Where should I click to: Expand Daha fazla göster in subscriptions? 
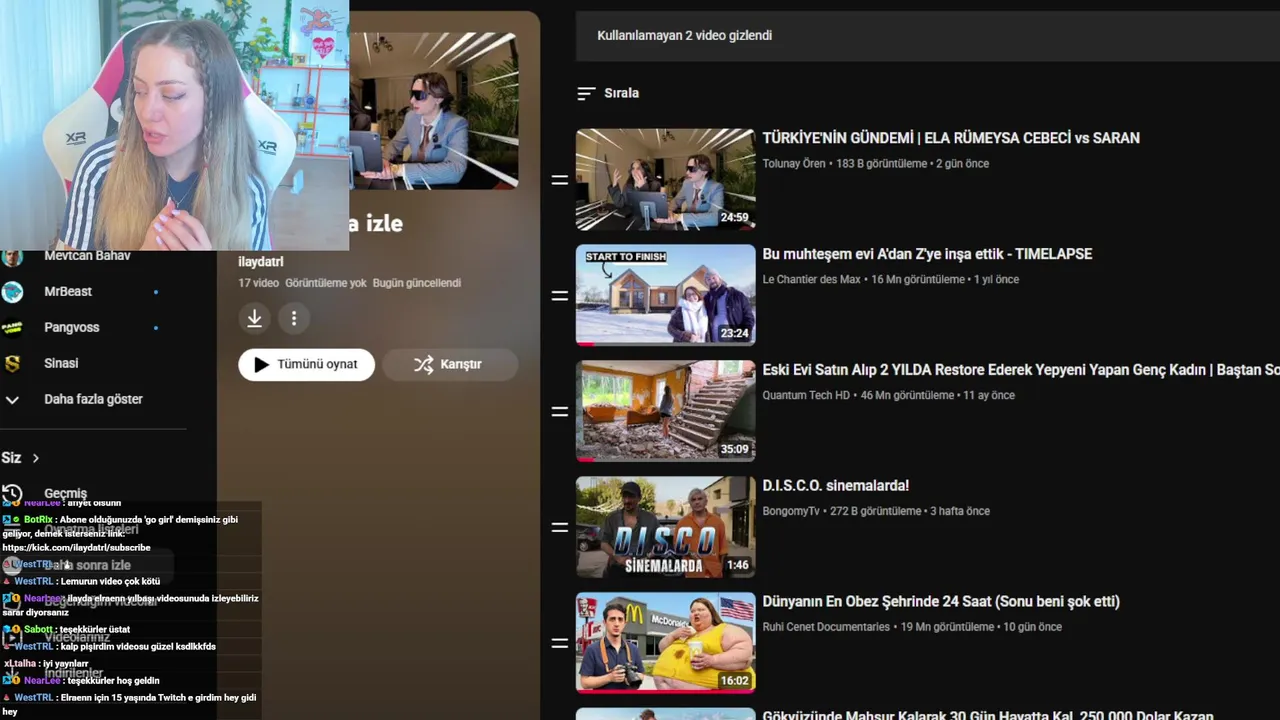click(x=93, y=399)
